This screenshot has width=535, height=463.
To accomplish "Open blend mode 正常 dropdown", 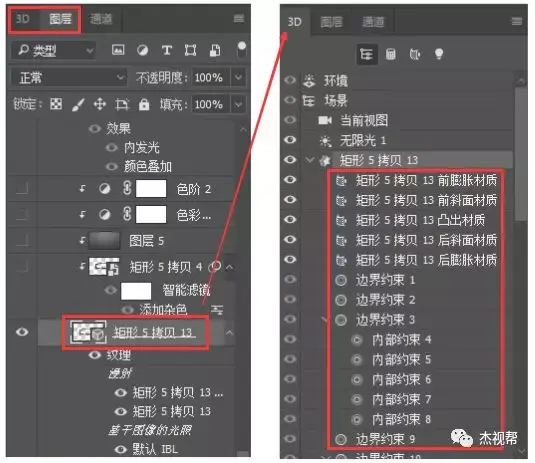I will (69, 77).
